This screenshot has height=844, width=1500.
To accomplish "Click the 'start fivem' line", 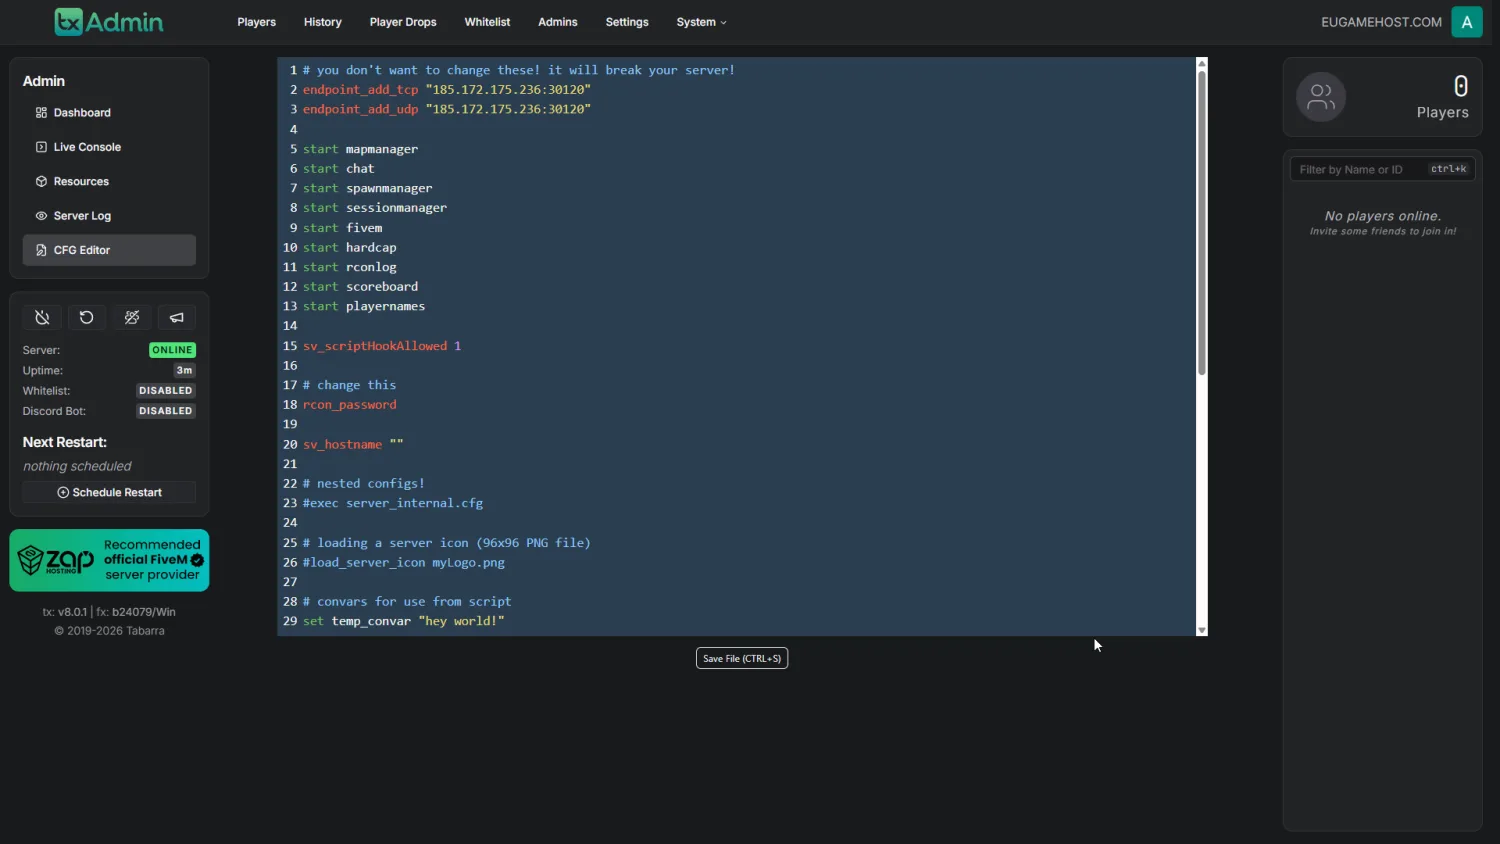I will pyautogui.click(x=342, y=227).
